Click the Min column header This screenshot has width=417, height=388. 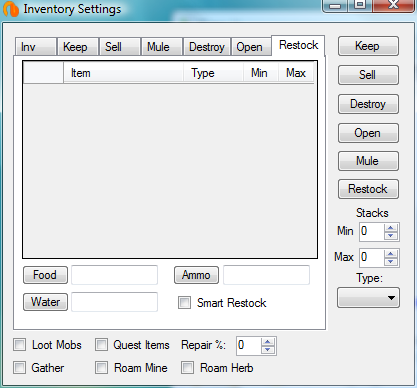tap(260, 73)
